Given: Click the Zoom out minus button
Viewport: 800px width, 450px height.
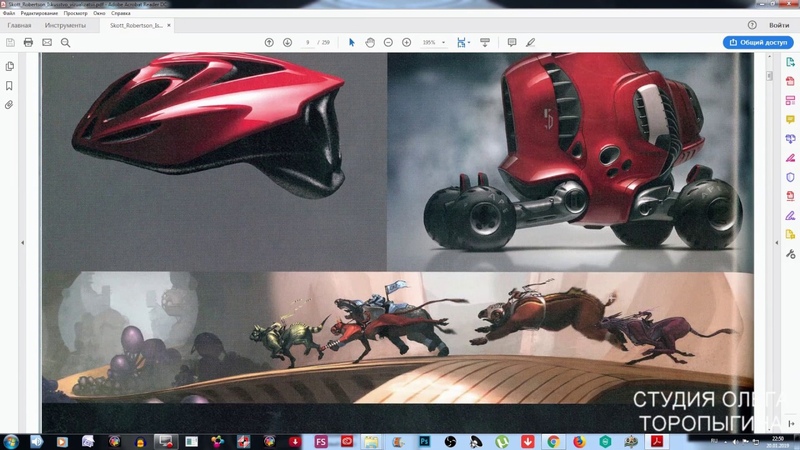Looking at the screenshot, I should 388,43.
